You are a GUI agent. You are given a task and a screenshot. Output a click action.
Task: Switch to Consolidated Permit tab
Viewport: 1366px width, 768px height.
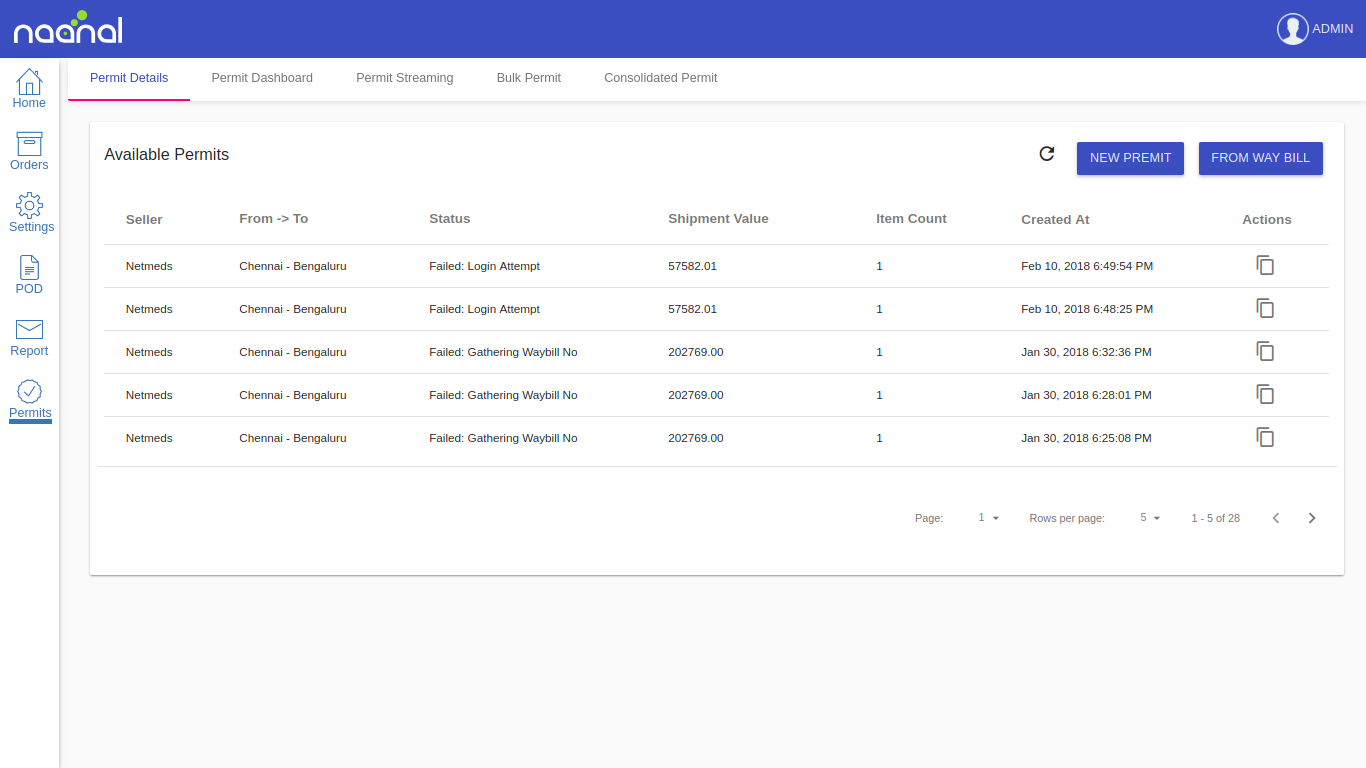(x=660, y=77)
